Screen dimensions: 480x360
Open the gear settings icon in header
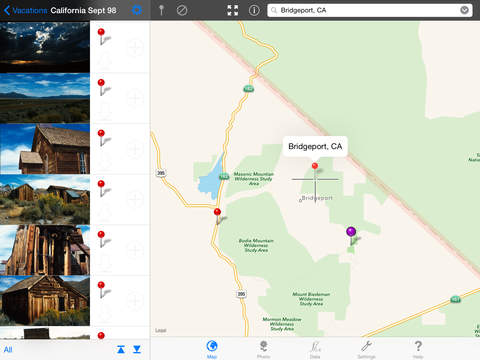137,10
